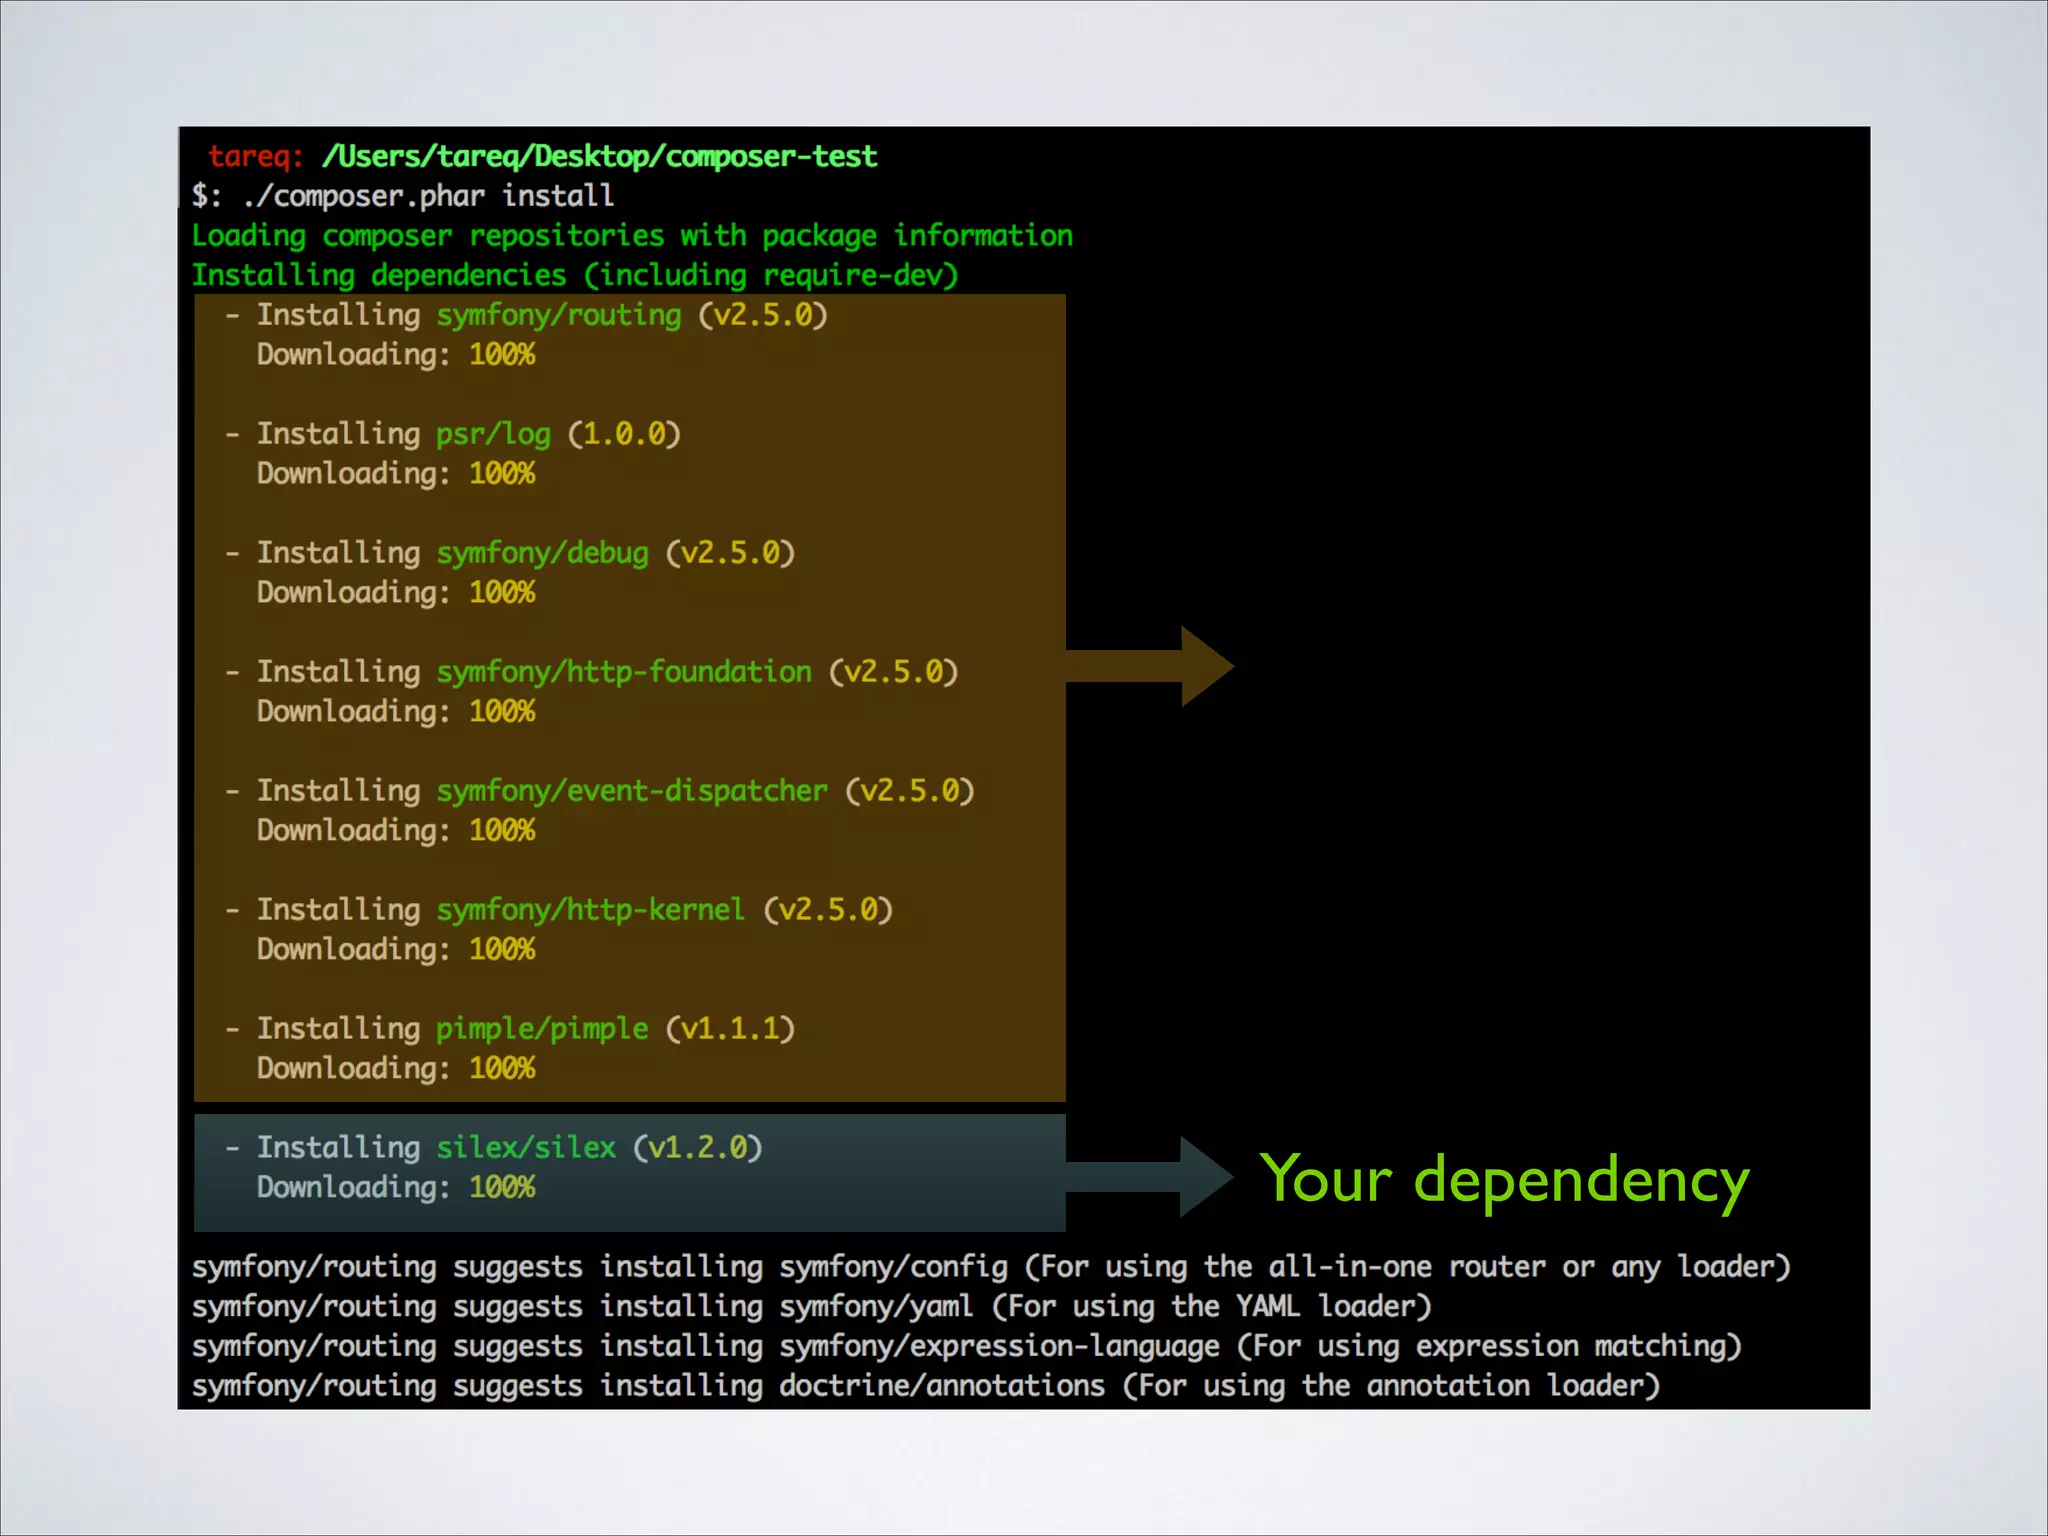Screen dimensions: 2048x1536
Task: Click the 'symfony/event-dispatcher' package name
Action: tap(632, 791)
